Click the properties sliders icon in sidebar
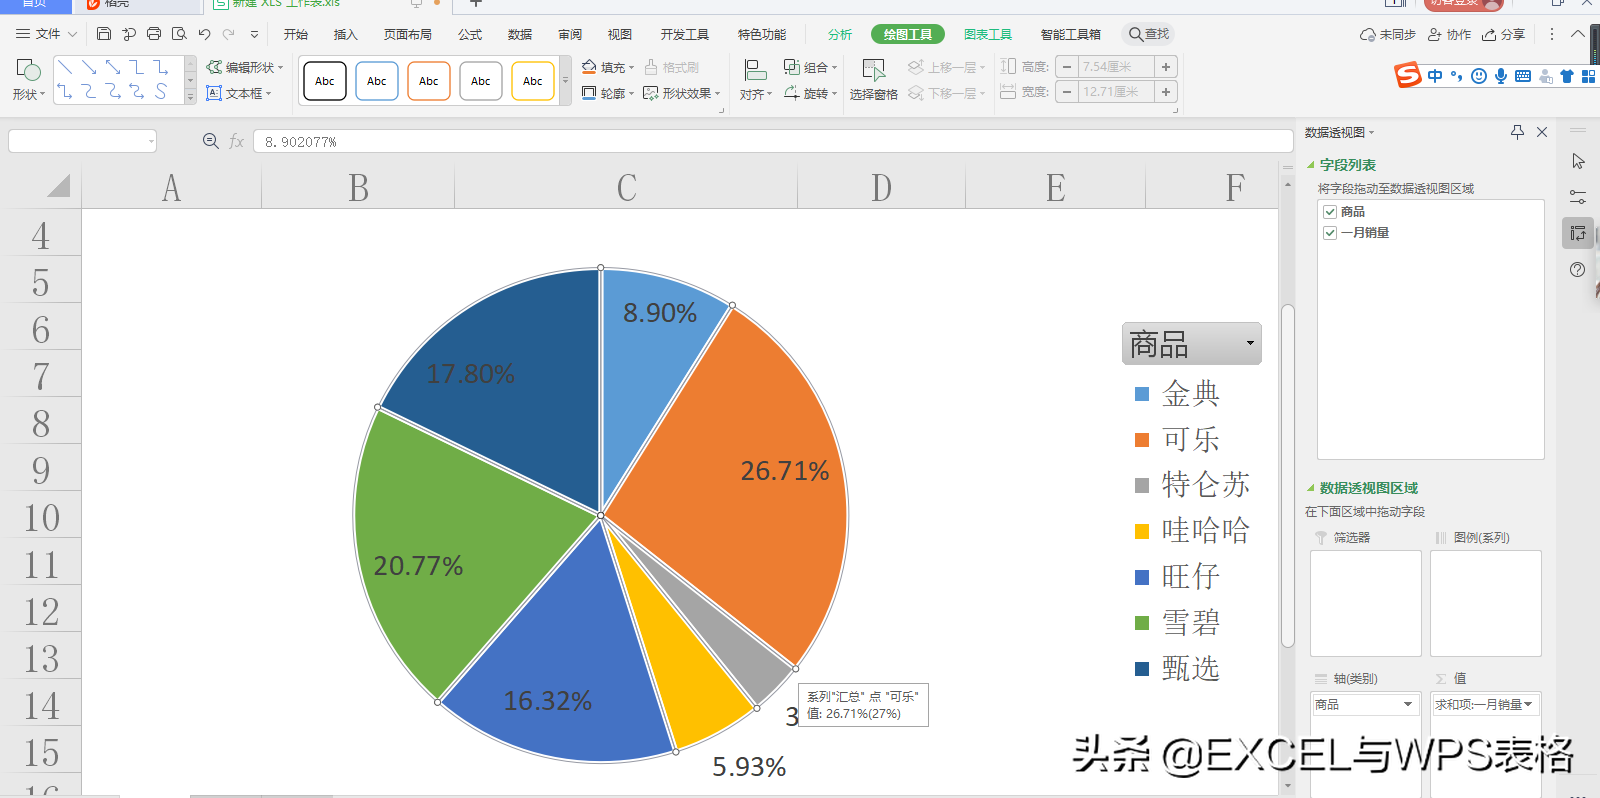 (1578, 197)
